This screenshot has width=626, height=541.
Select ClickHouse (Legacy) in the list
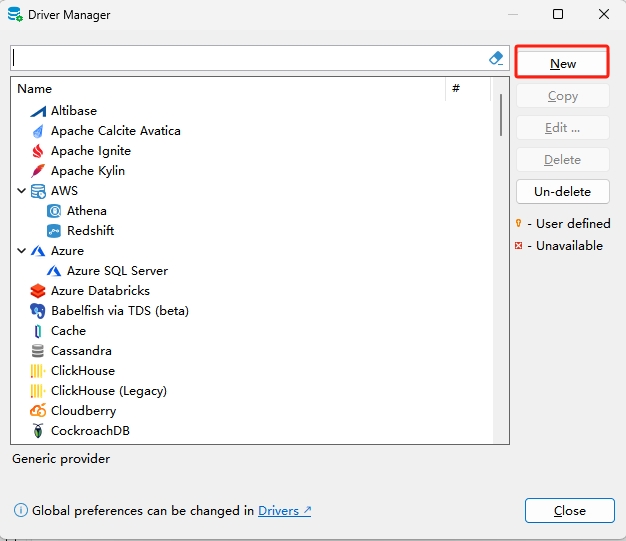click(108, 391)
